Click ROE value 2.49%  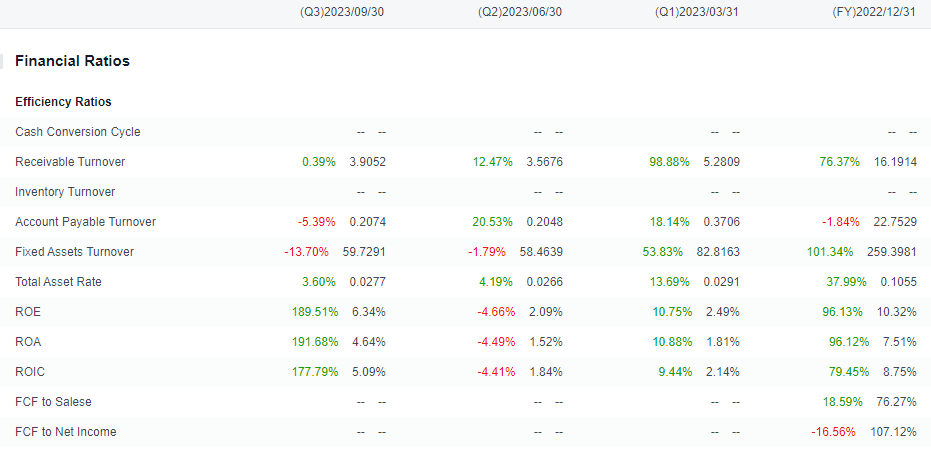click(x=723, y=312)
